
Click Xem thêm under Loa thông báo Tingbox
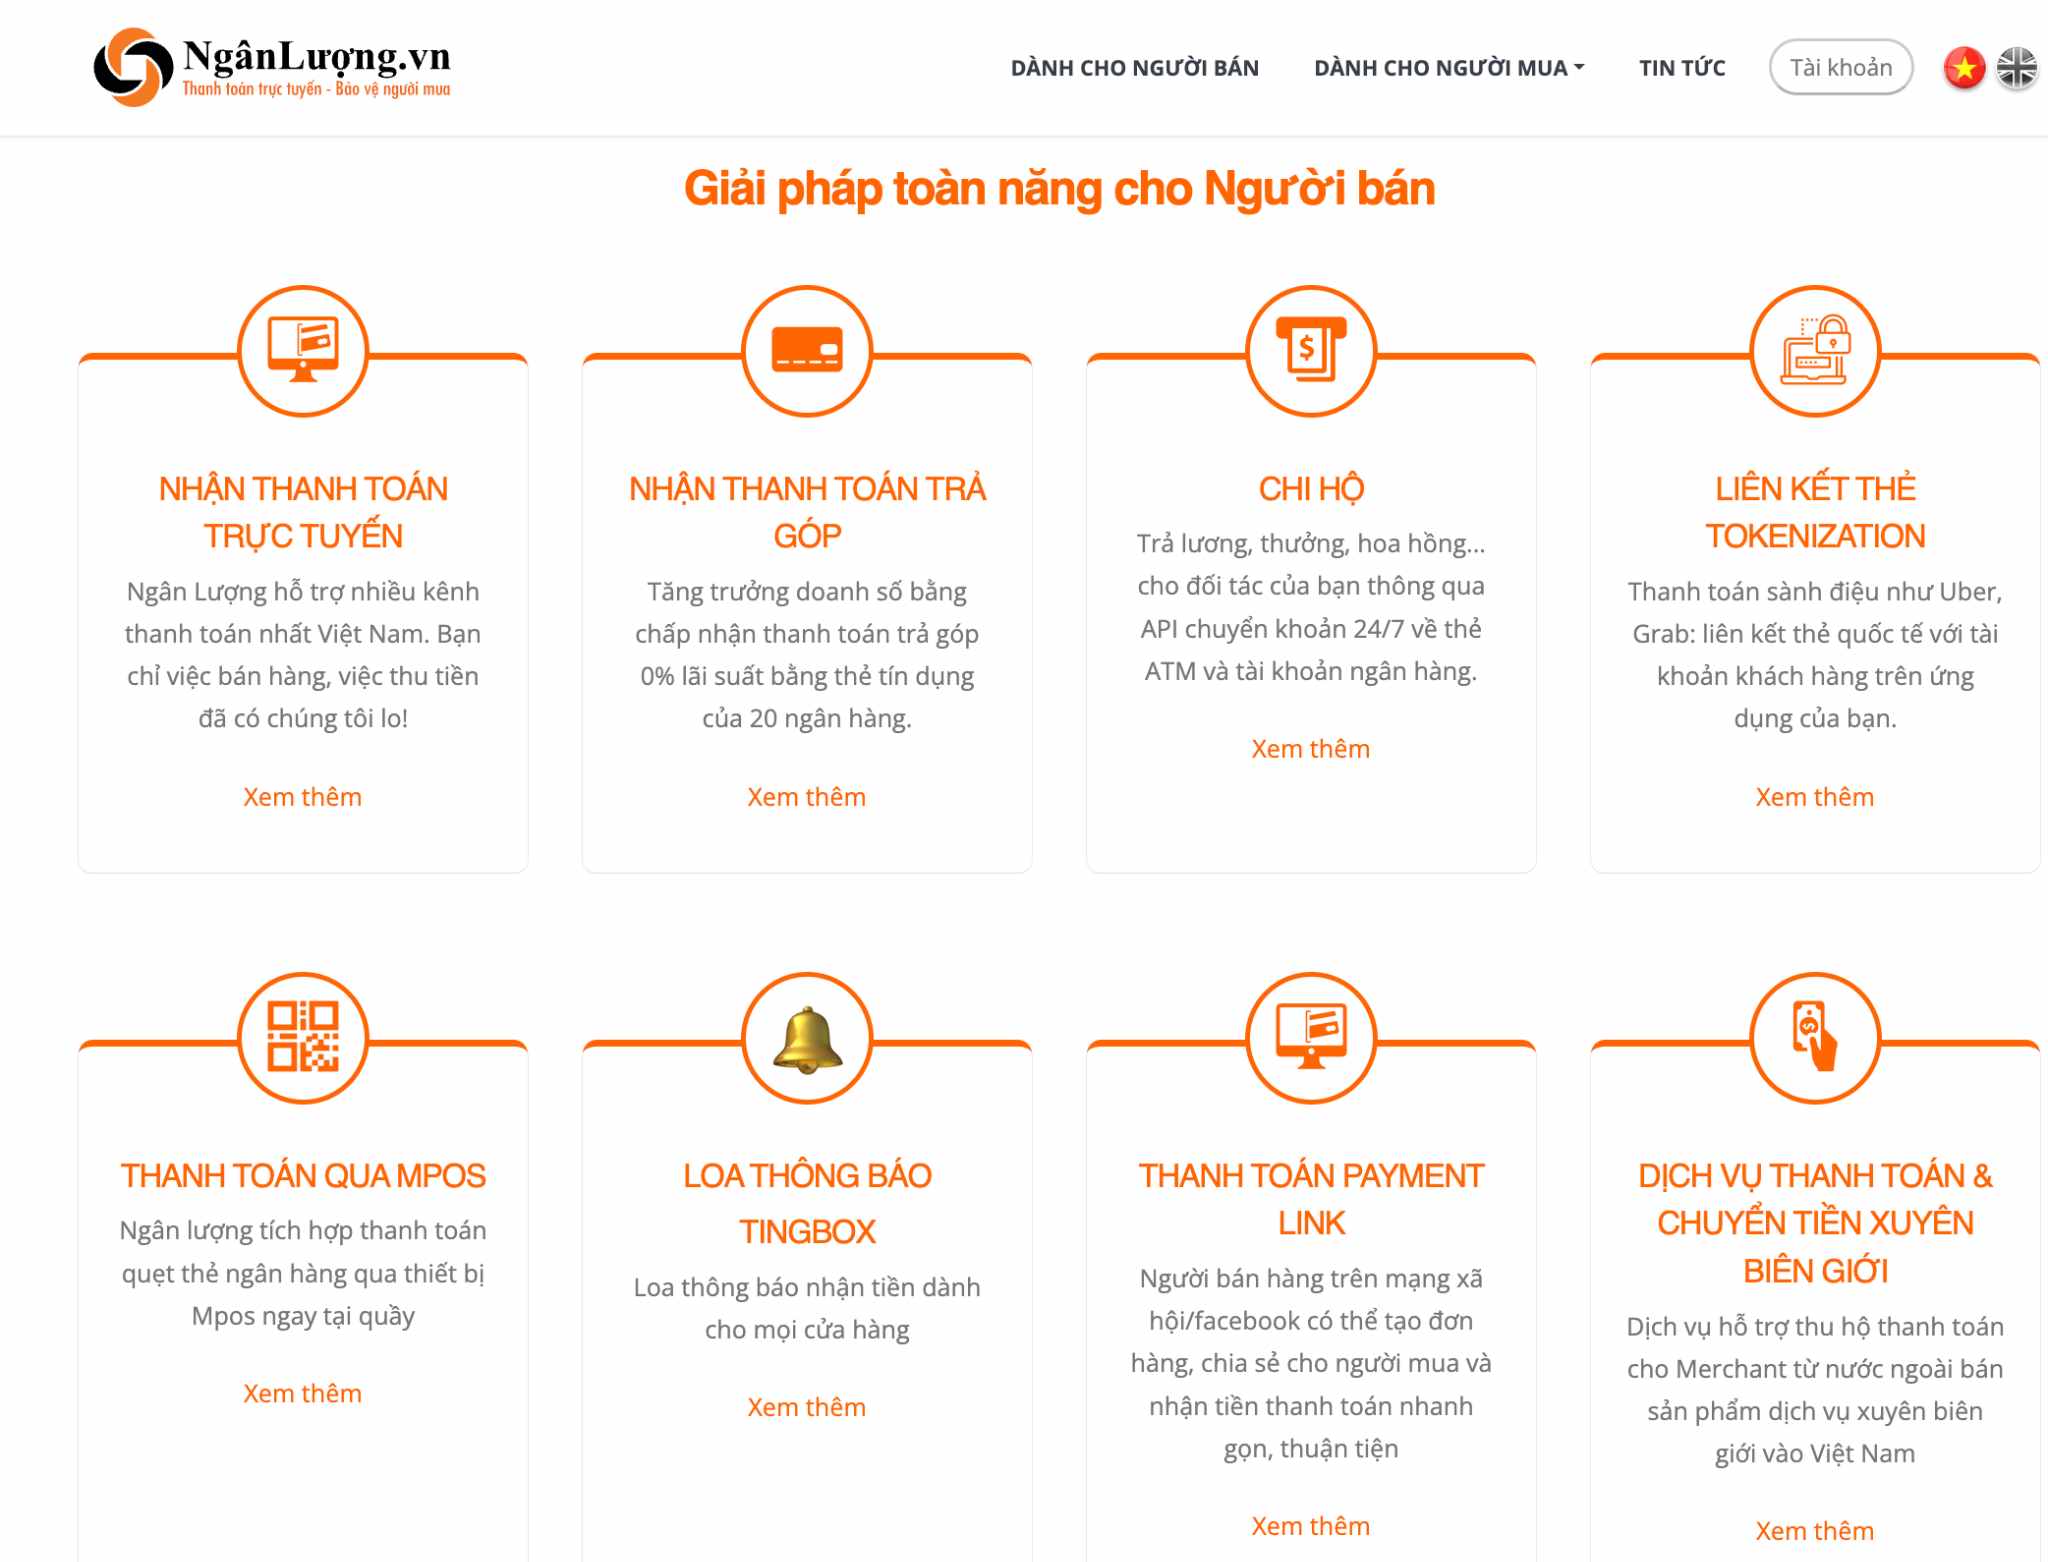click(806, 1407)
